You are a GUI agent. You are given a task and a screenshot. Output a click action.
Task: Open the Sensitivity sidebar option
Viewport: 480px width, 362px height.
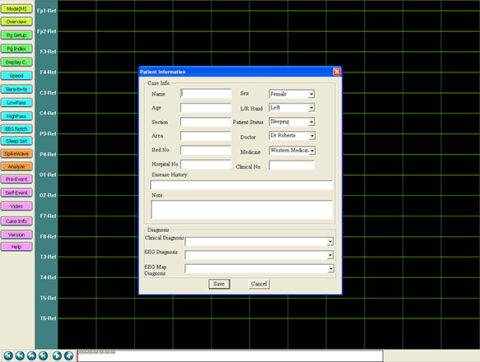(x=17, y=89)
